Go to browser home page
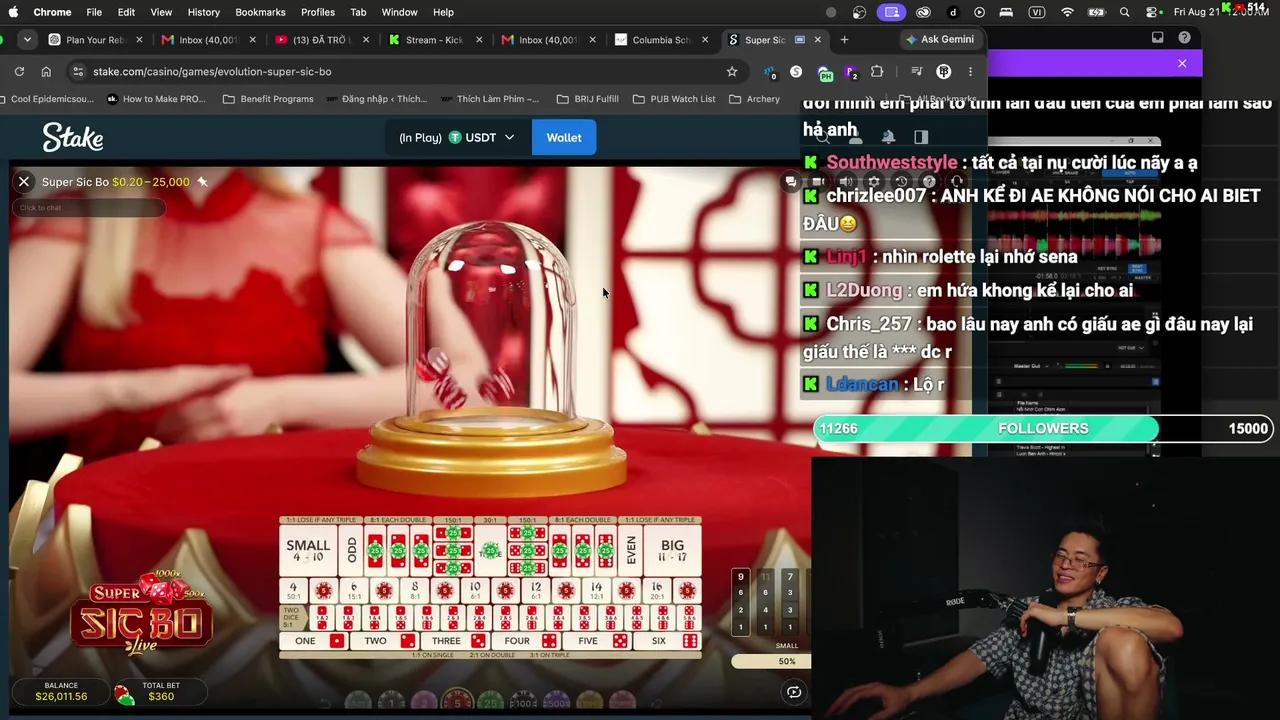 (x=46, y=71)
